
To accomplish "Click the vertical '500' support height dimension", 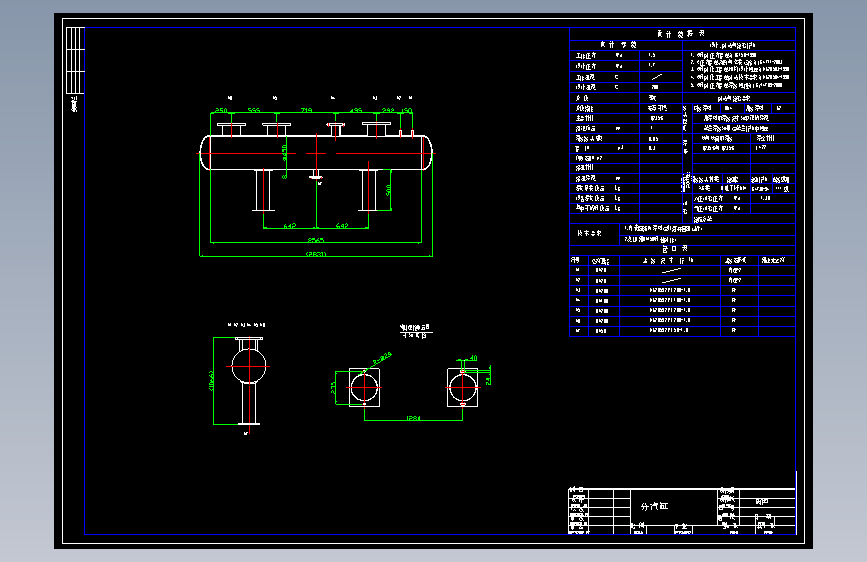I will pyautogui.click(x=388, y=190).
